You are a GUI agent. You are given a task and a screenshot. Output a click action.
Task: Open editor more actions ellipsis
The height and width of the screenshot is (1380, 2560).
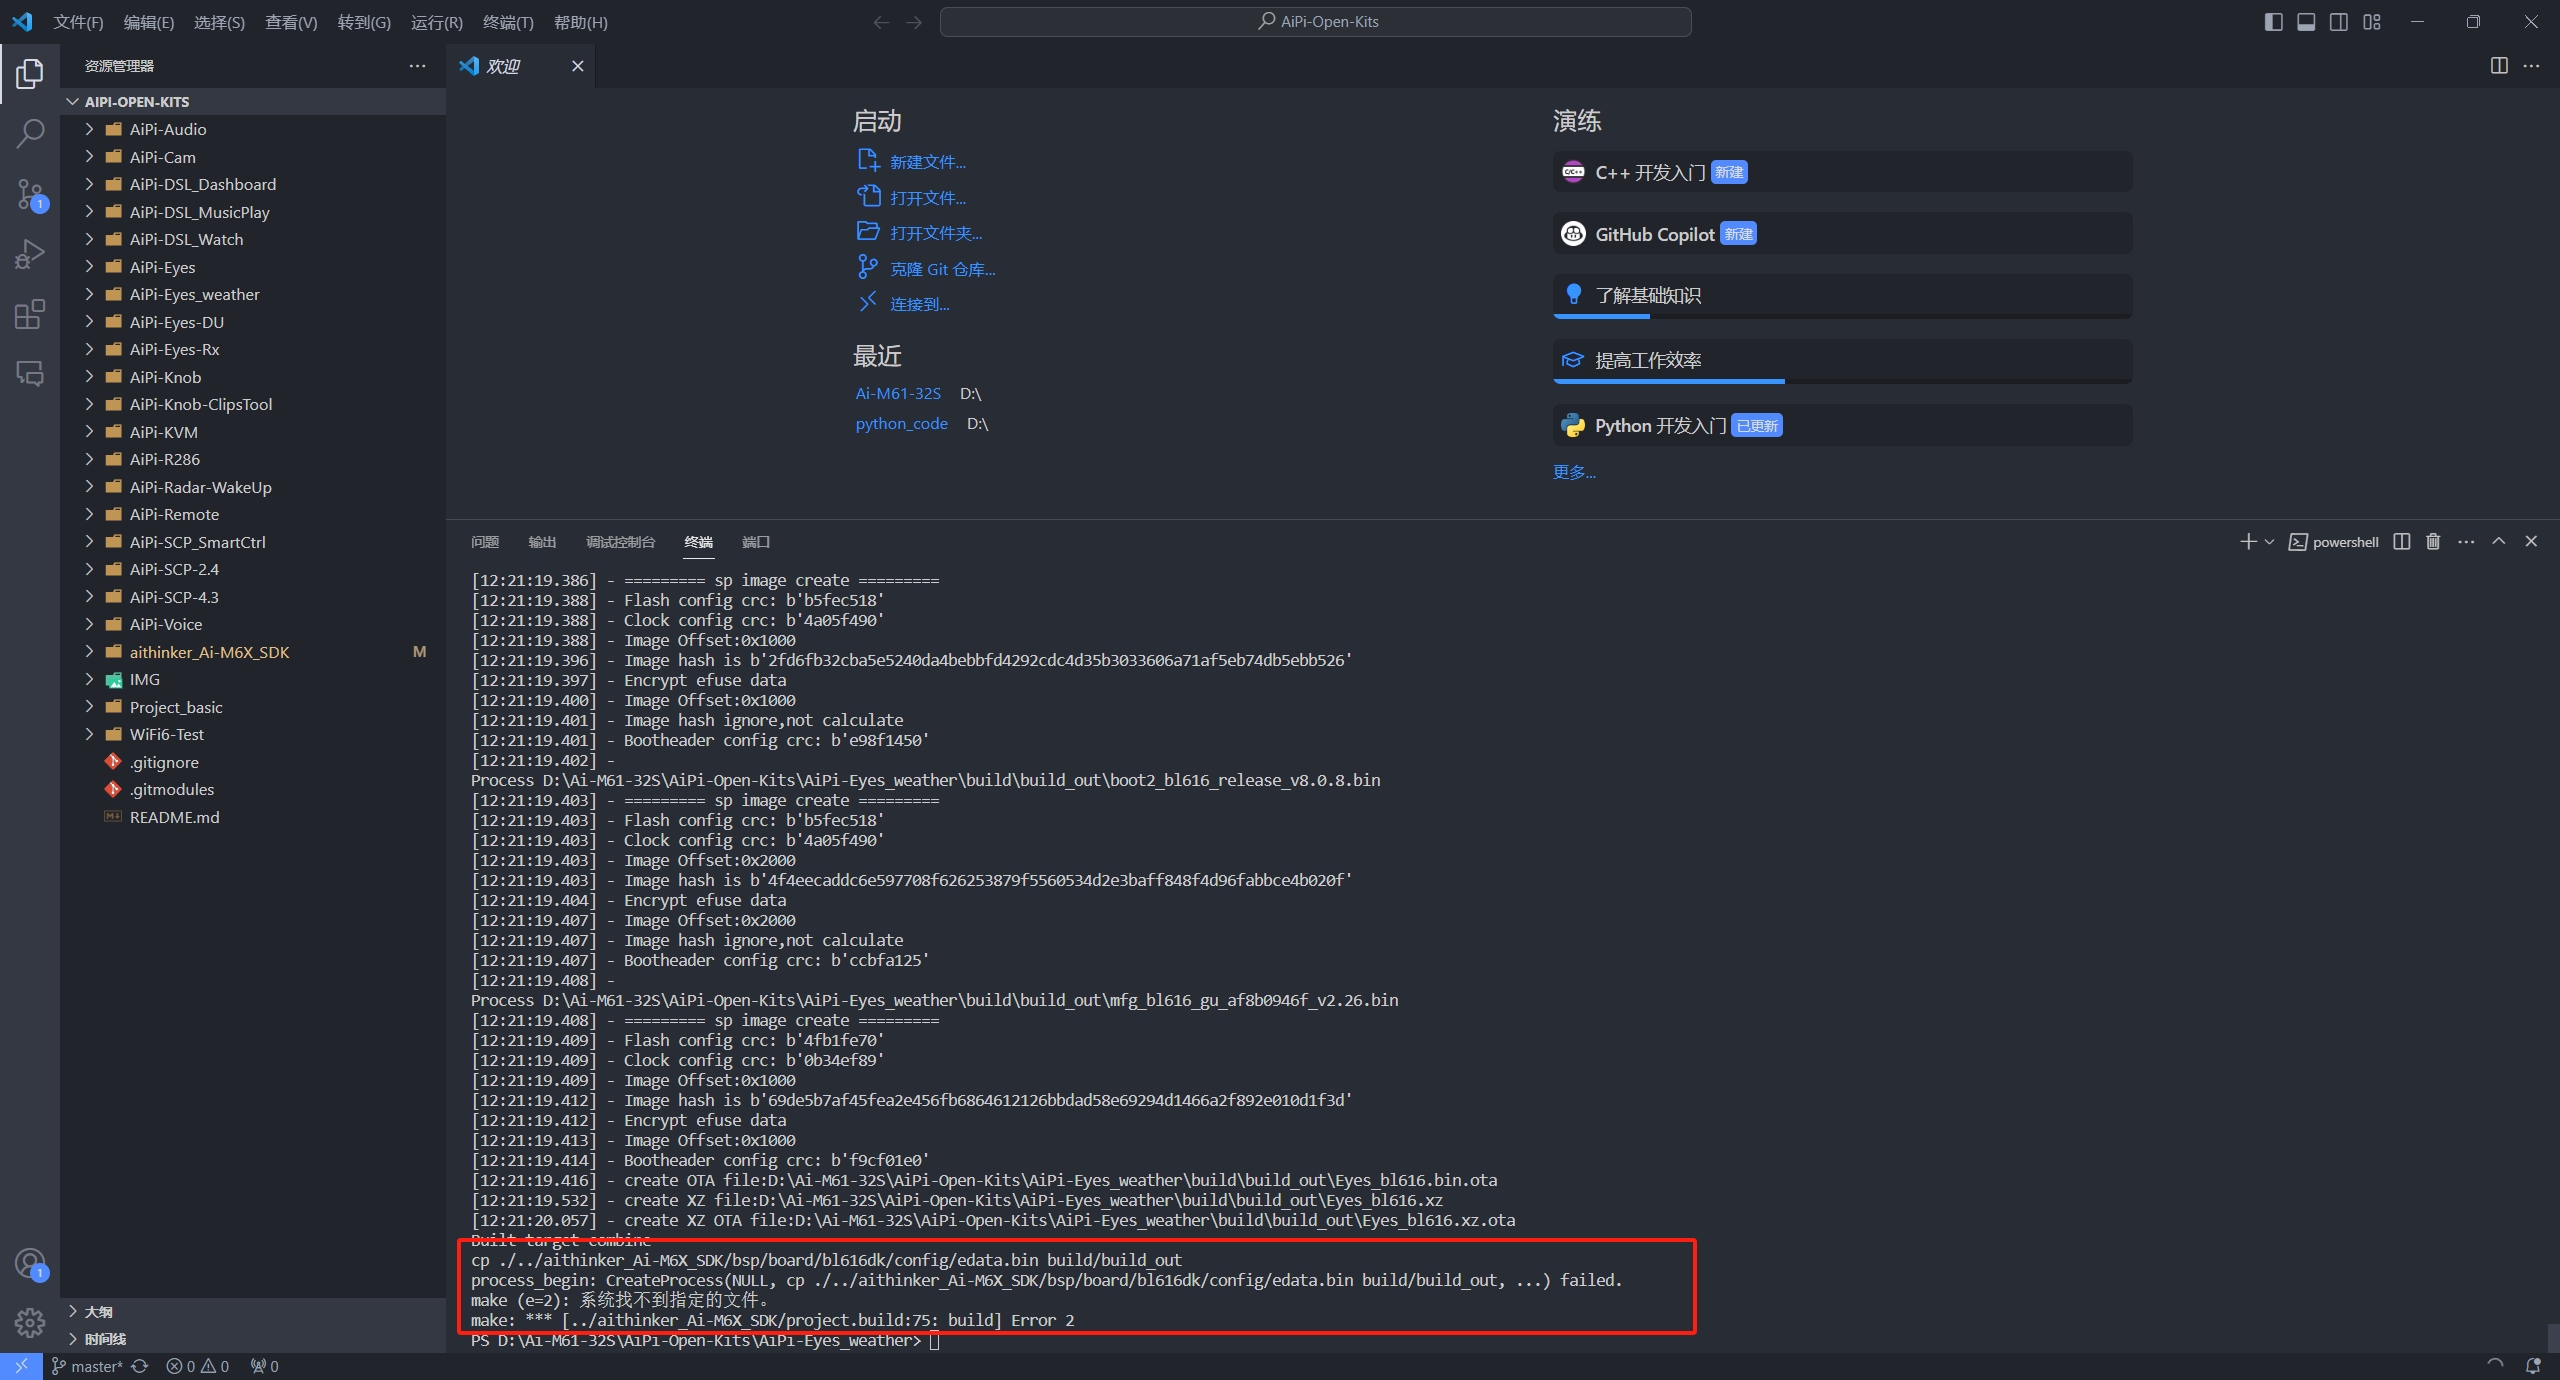2531,65
